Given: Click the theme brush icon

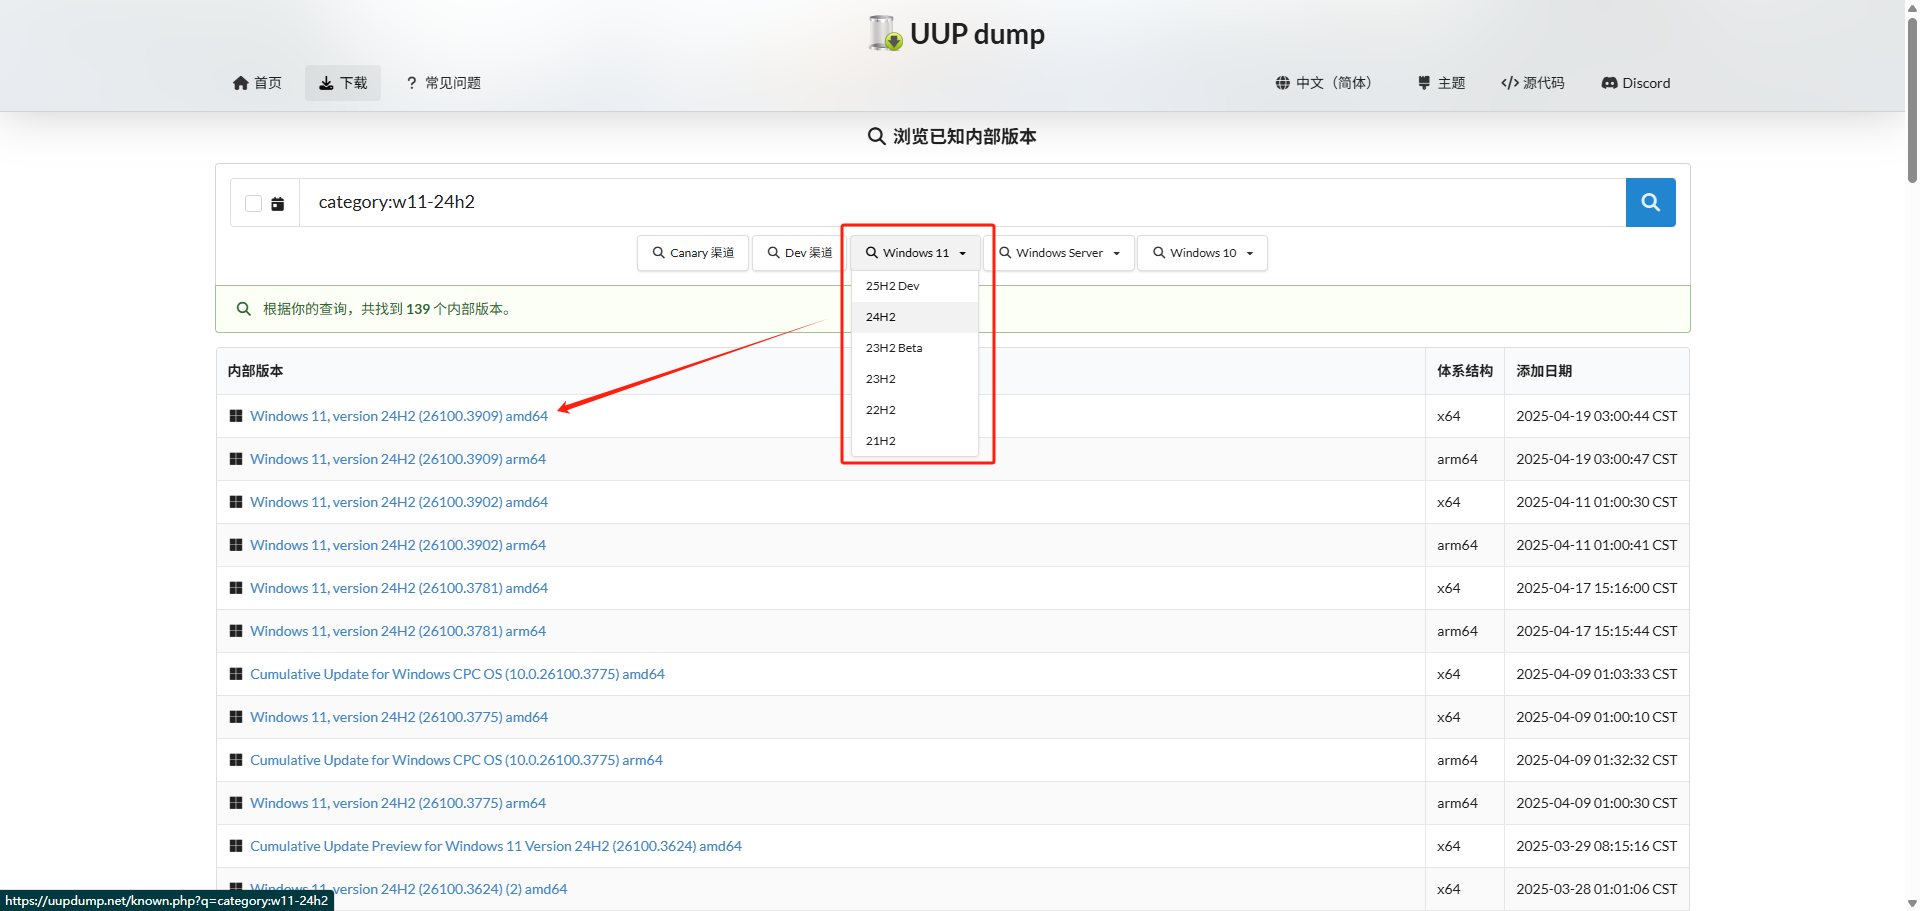Looking at the screenshot, I should coord(1424,83).
